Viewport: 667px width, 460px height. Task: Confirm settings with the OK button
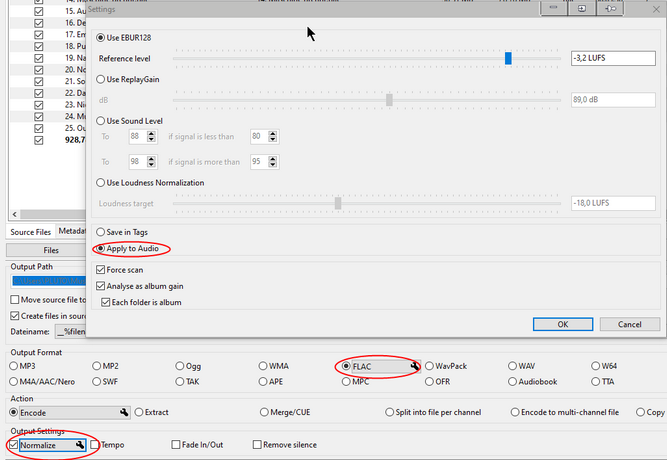coord(563,324)
